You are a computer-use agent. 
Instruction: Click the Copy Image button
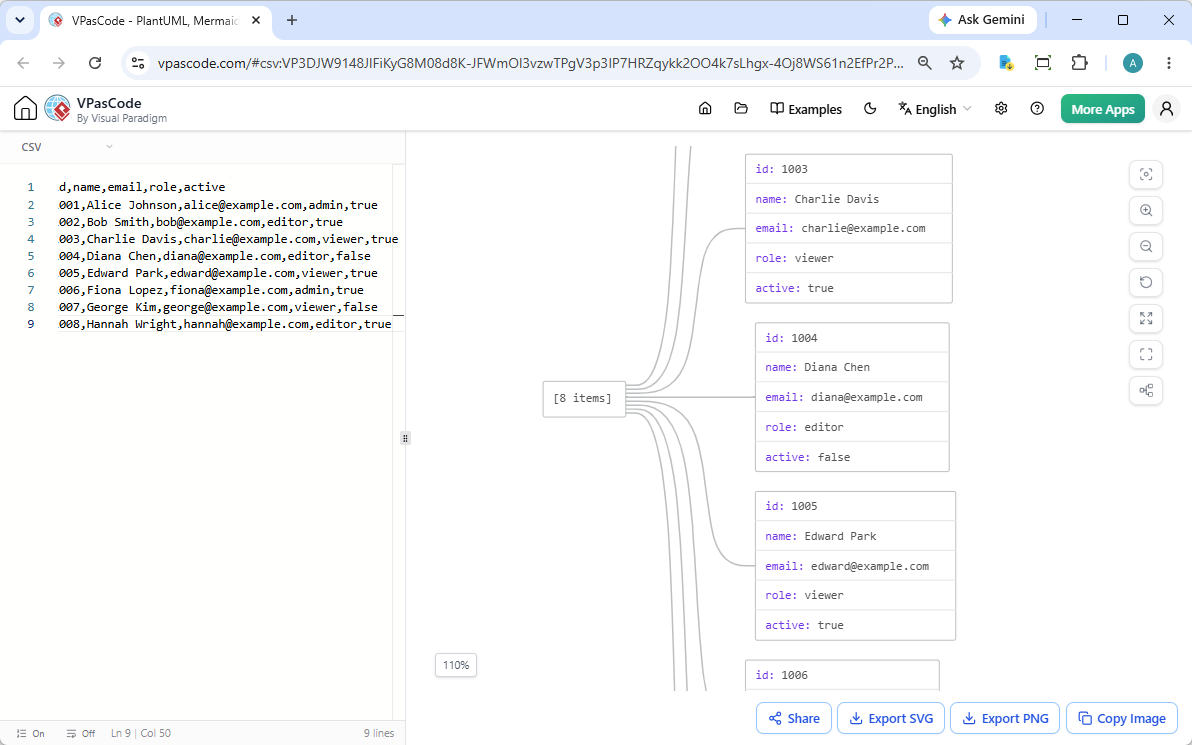pyautogui.click(x=1122, y=718)
